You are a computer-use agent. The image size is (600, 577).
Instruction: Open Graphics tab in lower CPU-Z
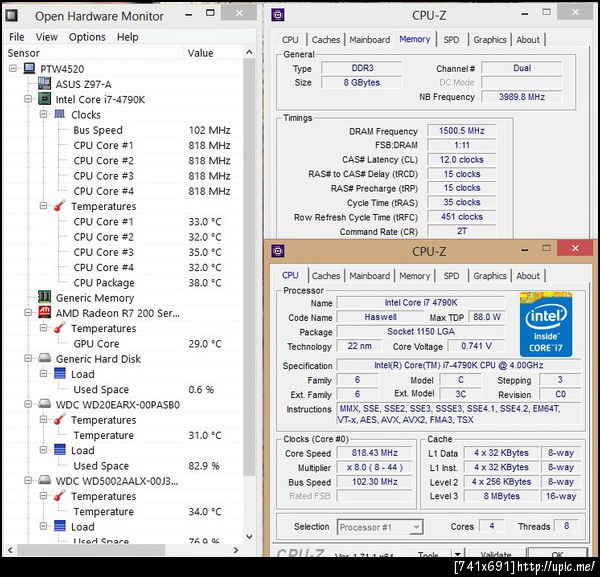click(x=490, y=276)
